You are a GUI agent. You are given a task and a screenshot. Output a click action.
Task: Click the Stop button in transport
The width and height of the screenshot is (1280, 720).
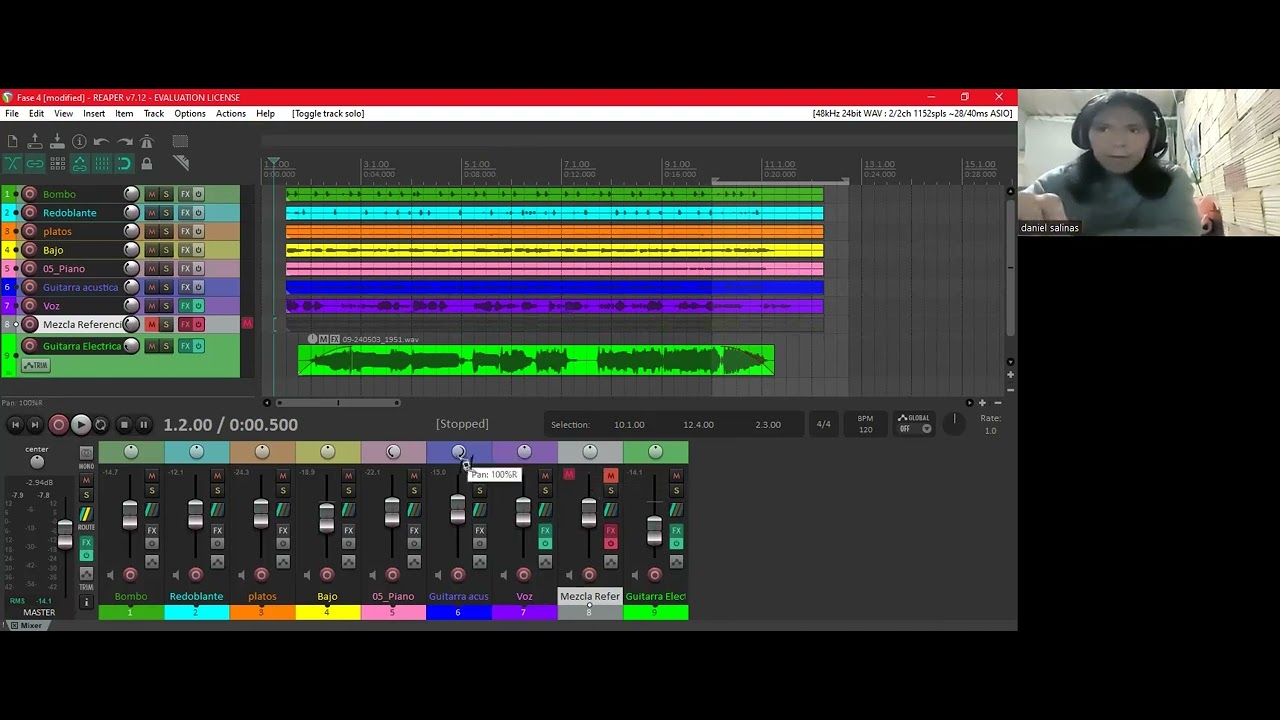124,425
